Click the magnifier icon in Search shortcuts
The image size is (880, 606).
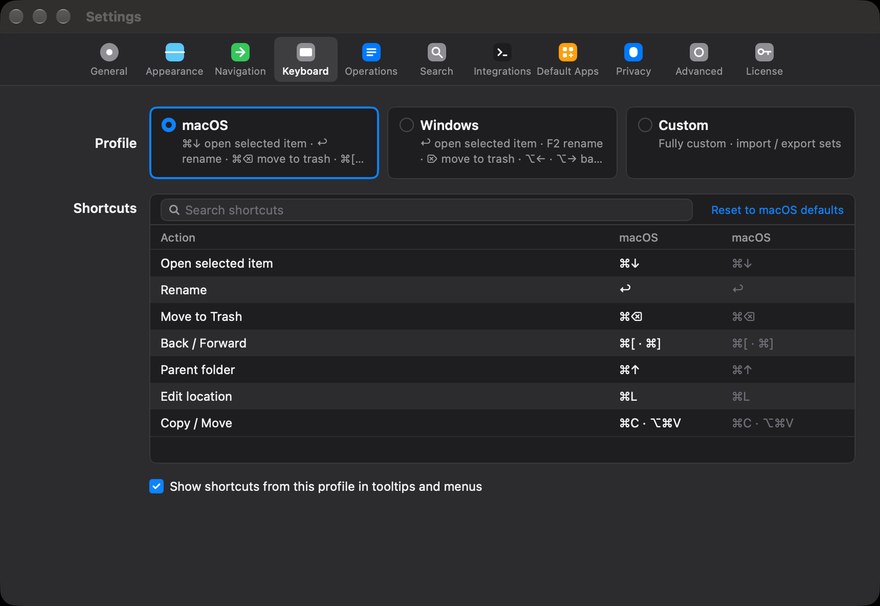tap(174, 210)
